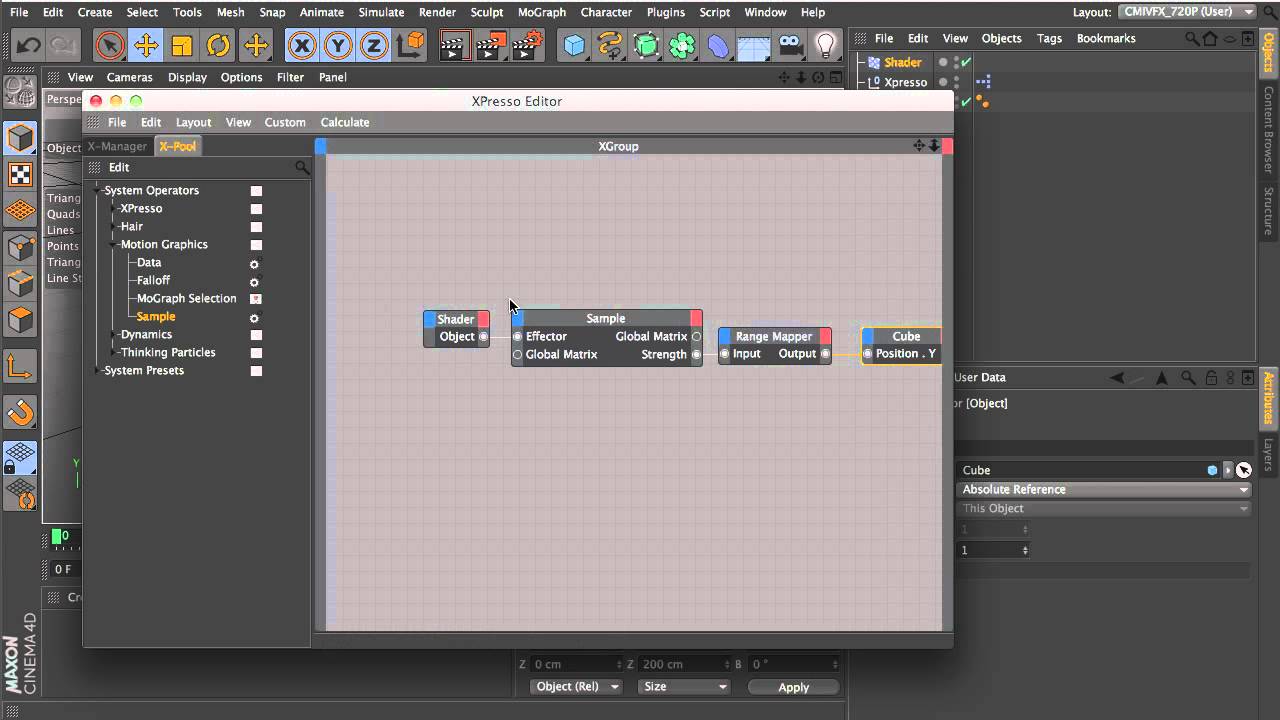Viewport: 1280px width, 720px height.
Task: Enable Polygons mode in left toolbar
Action: tap(20, 321)
